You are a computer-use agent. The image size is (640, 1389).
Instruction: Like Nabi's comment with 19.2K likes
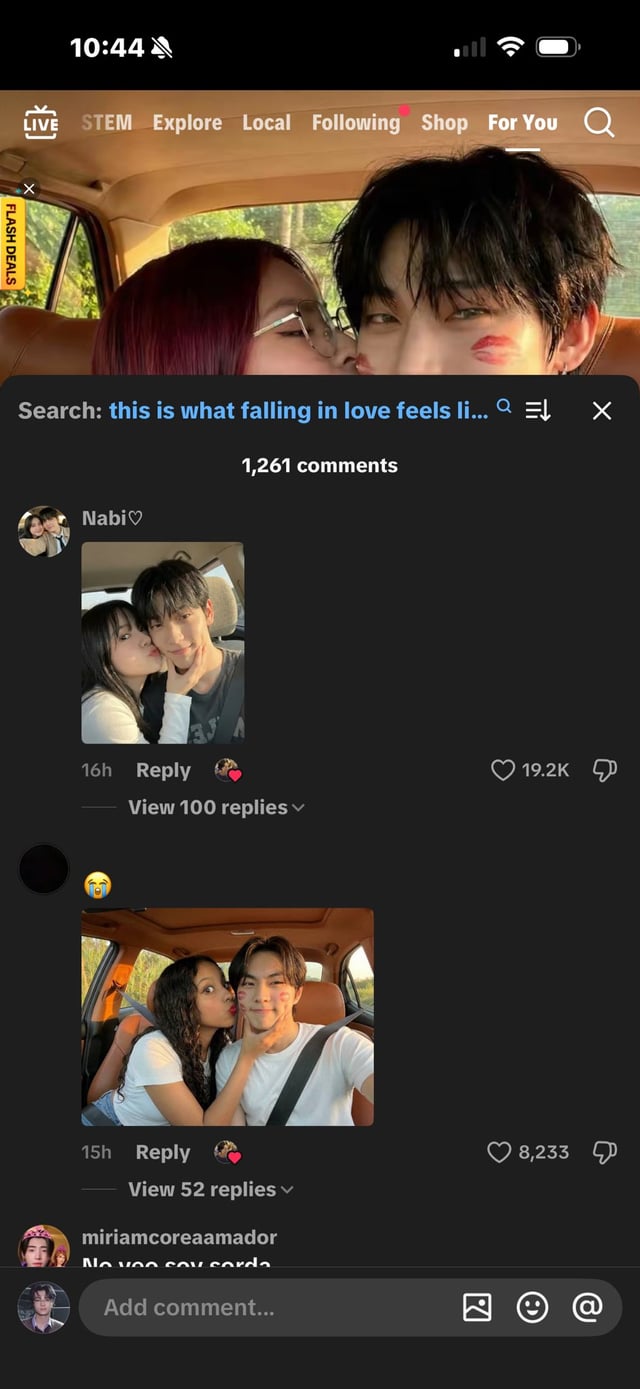503,770
